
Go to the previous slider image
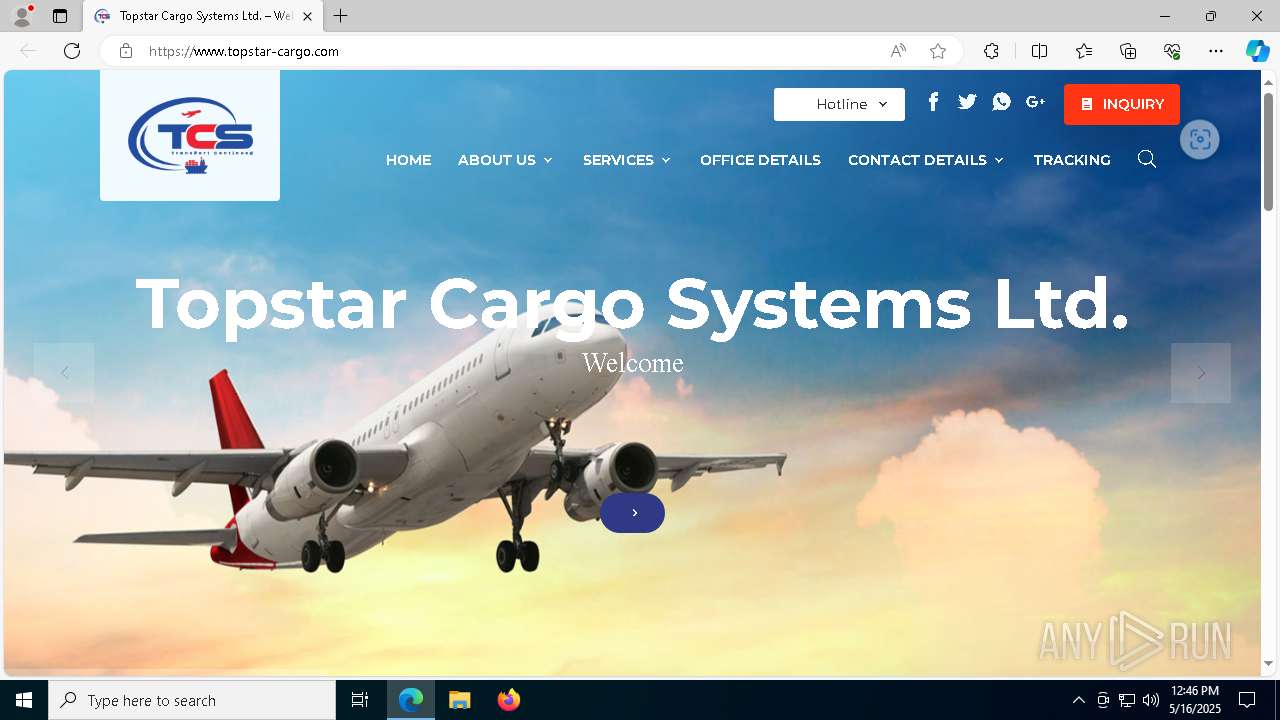[64, 373]
